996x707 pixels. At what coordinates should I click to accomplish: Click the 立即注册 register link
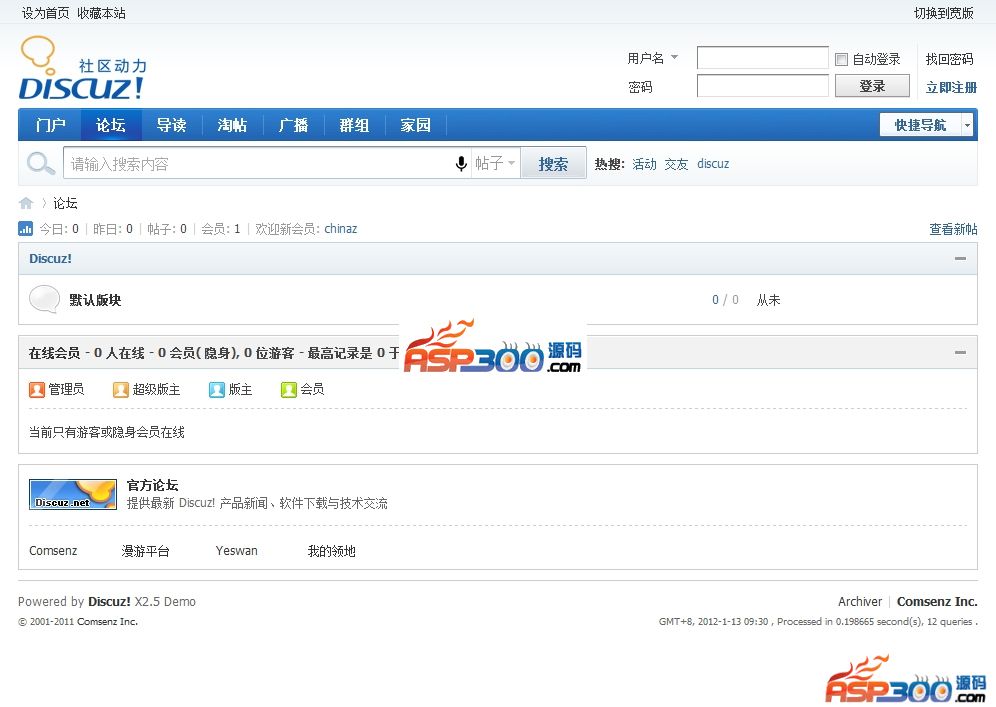click(x=951, y=87)
